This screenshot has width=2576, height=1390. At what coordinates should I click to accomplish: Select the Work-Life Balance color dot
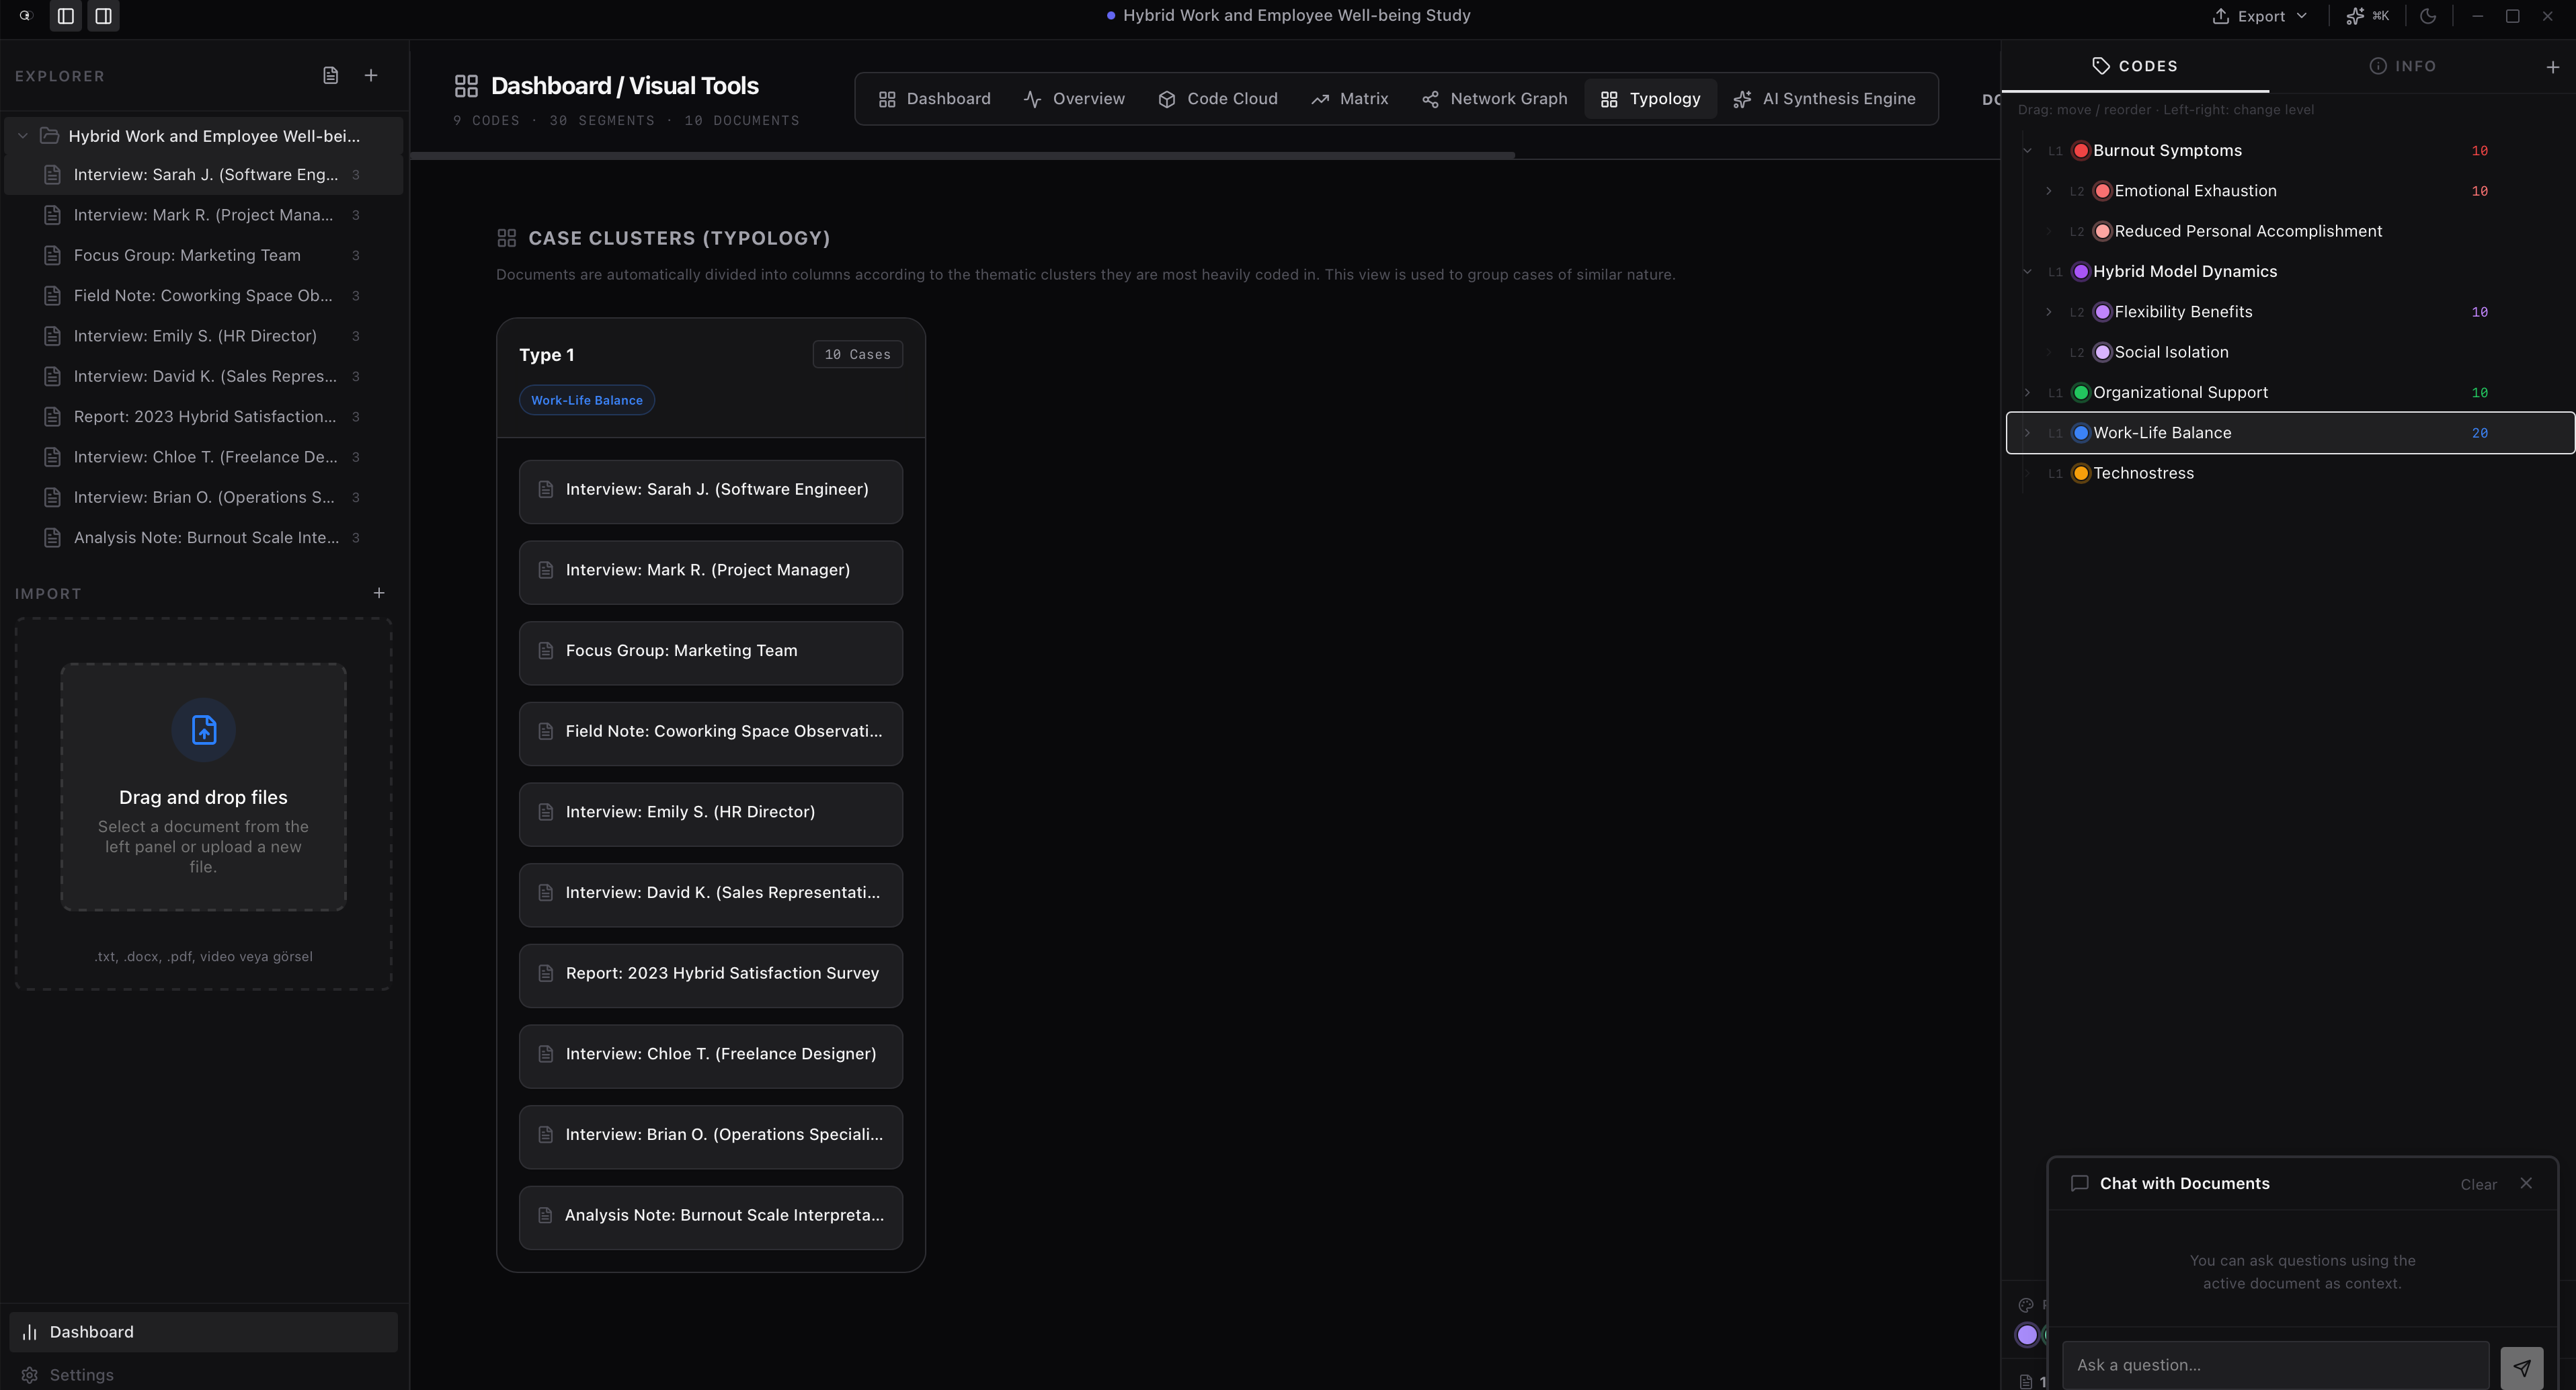[2082, 432]
